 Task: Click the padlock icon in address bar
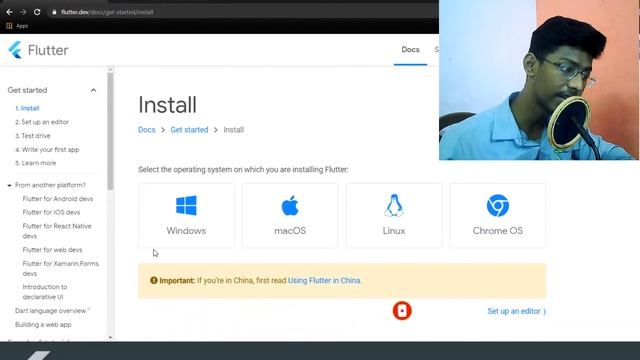pos(54,12)
